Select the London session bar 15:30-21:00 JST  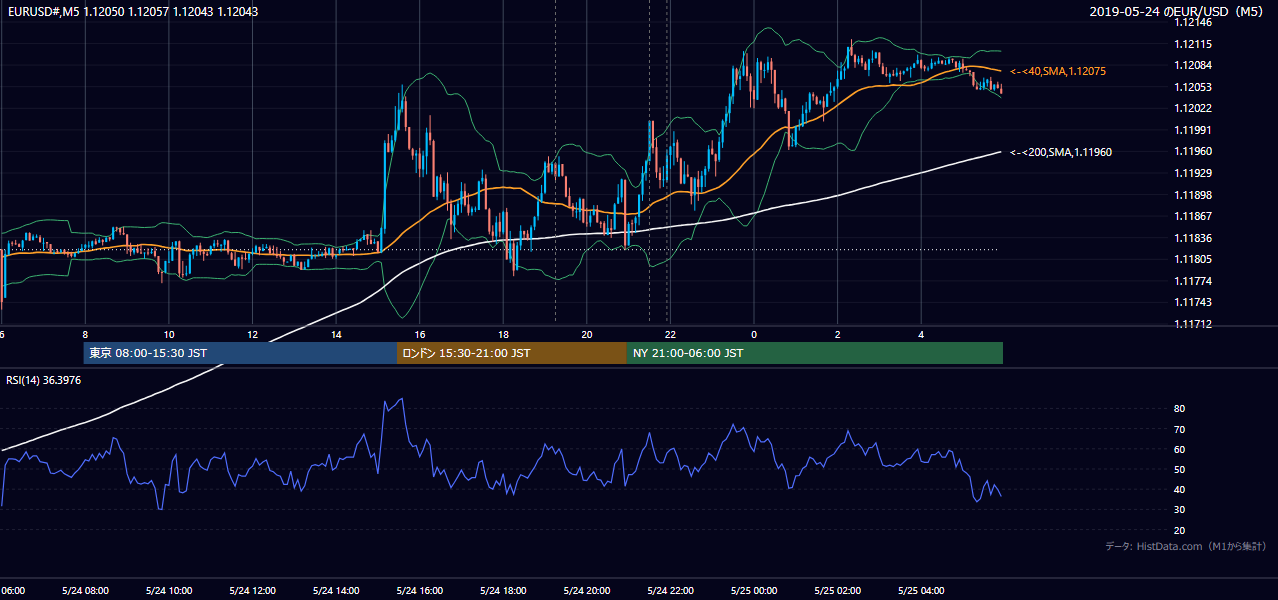[512, 353]
